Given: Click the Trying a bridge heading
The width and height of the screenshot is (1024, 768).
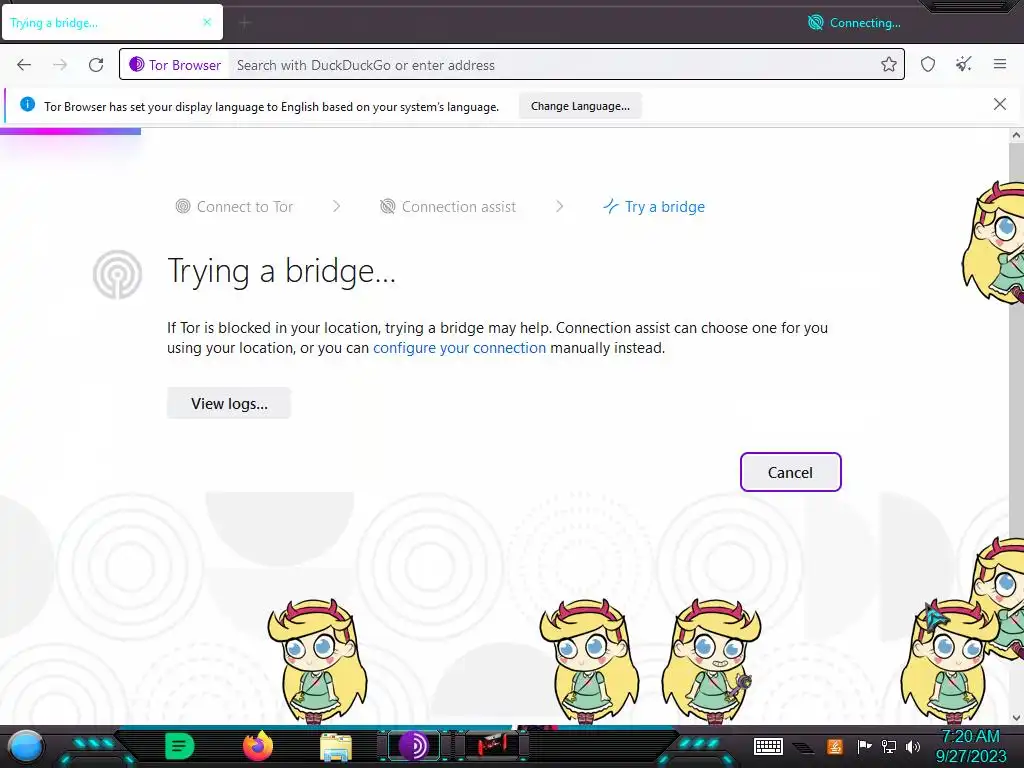Looking at the screenshot, I should pos(281,272).
